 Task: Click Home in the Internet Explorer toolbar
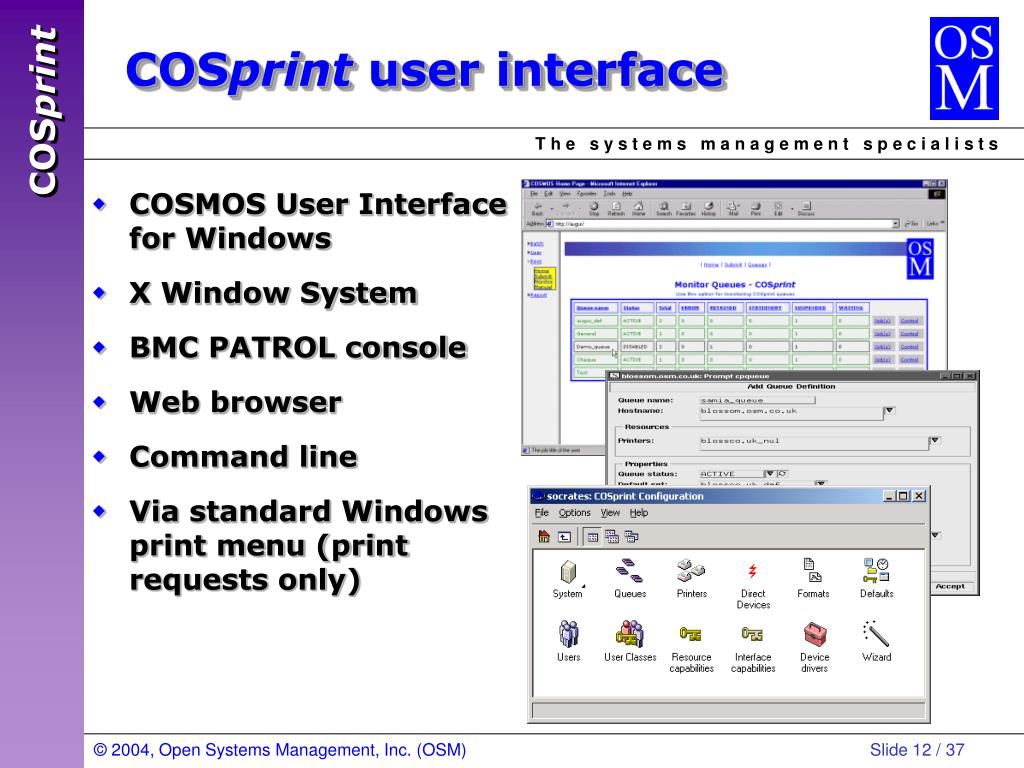(639, 209)
